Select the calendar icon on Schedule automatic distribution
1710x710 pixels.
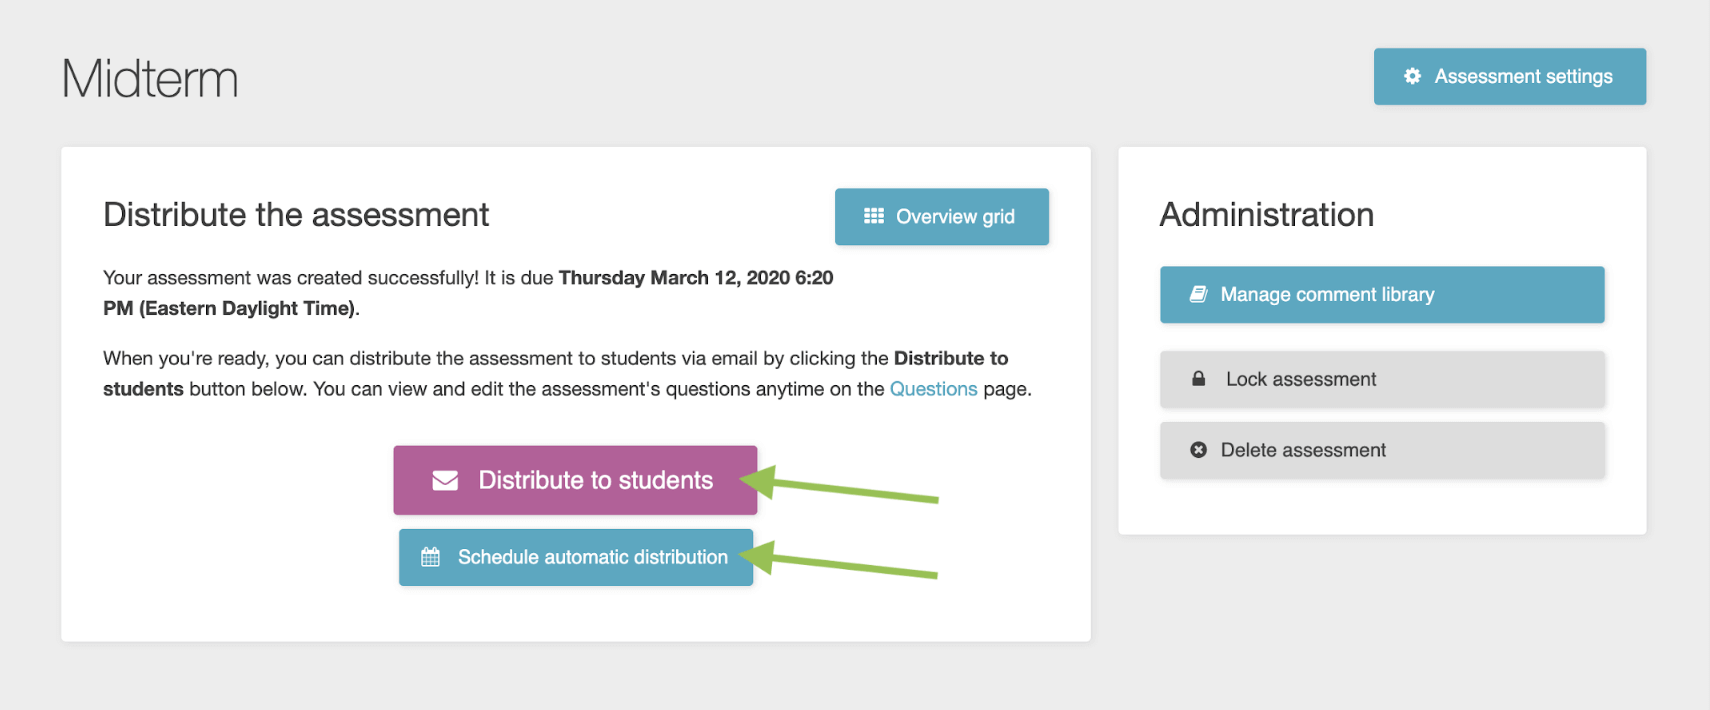coord(431,557)
